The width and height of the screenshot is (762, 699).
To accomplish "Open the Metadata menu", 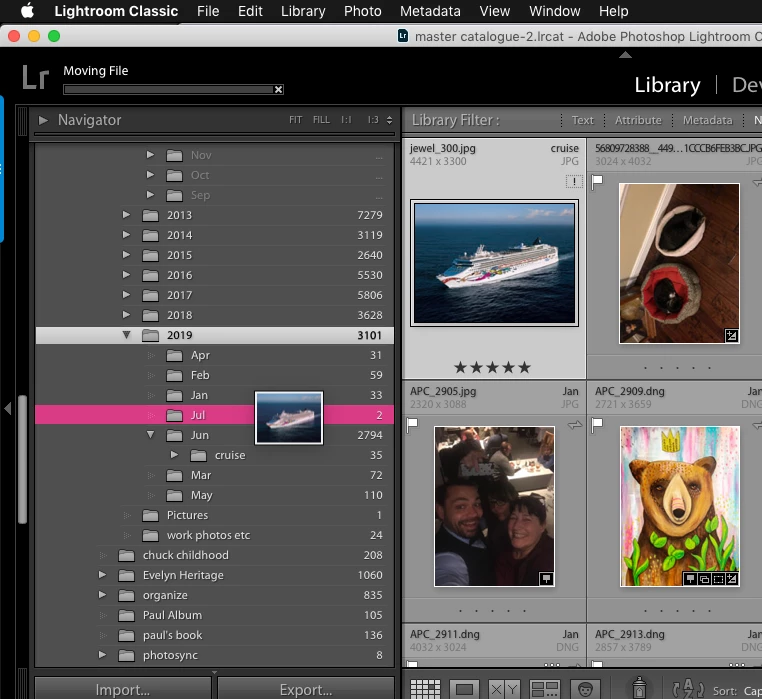I will (x=430, y=11).
